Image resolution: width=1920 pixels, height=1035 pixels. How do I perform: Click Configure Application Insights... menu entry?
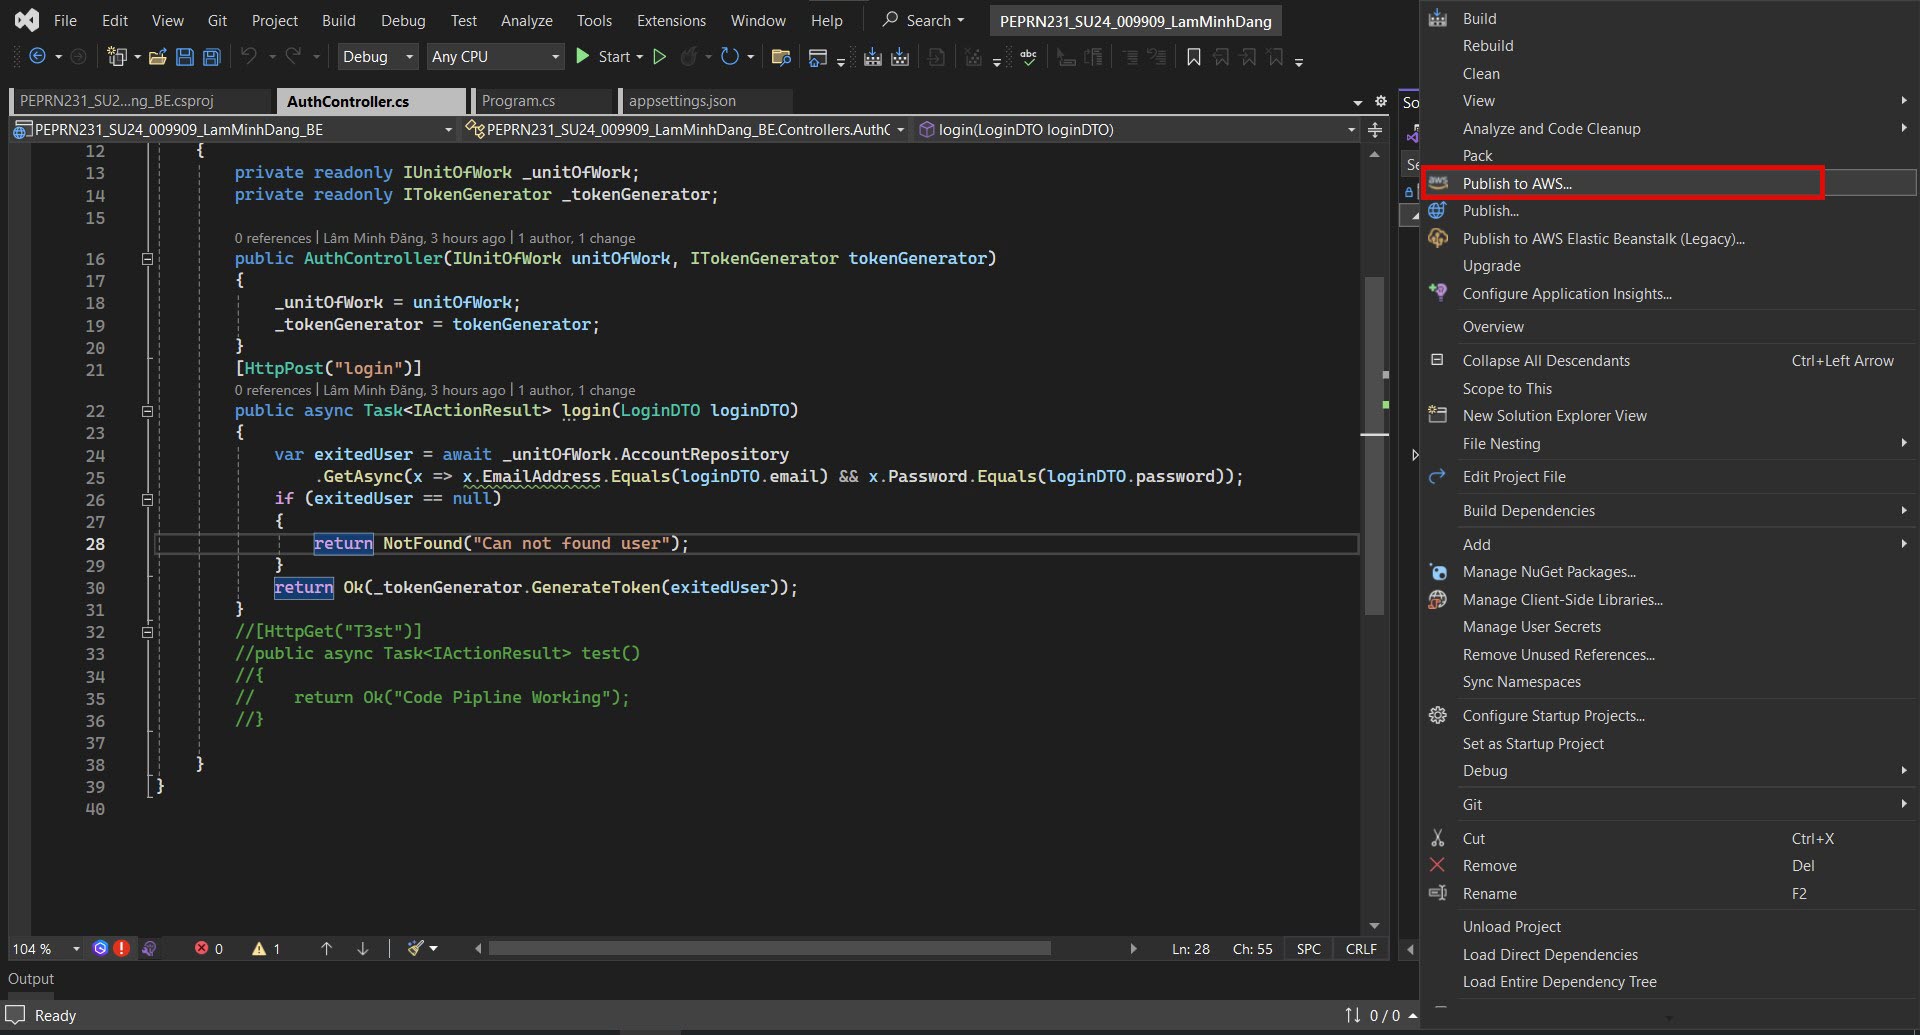1566,294
